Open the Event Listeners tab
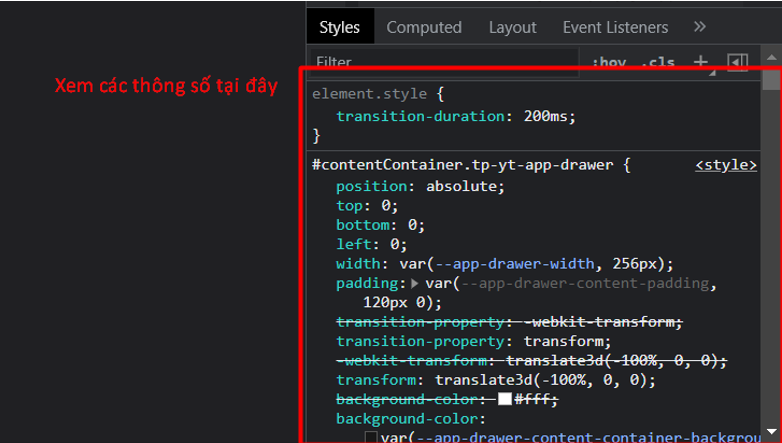 pyautogui.click(x=615, y=27)
